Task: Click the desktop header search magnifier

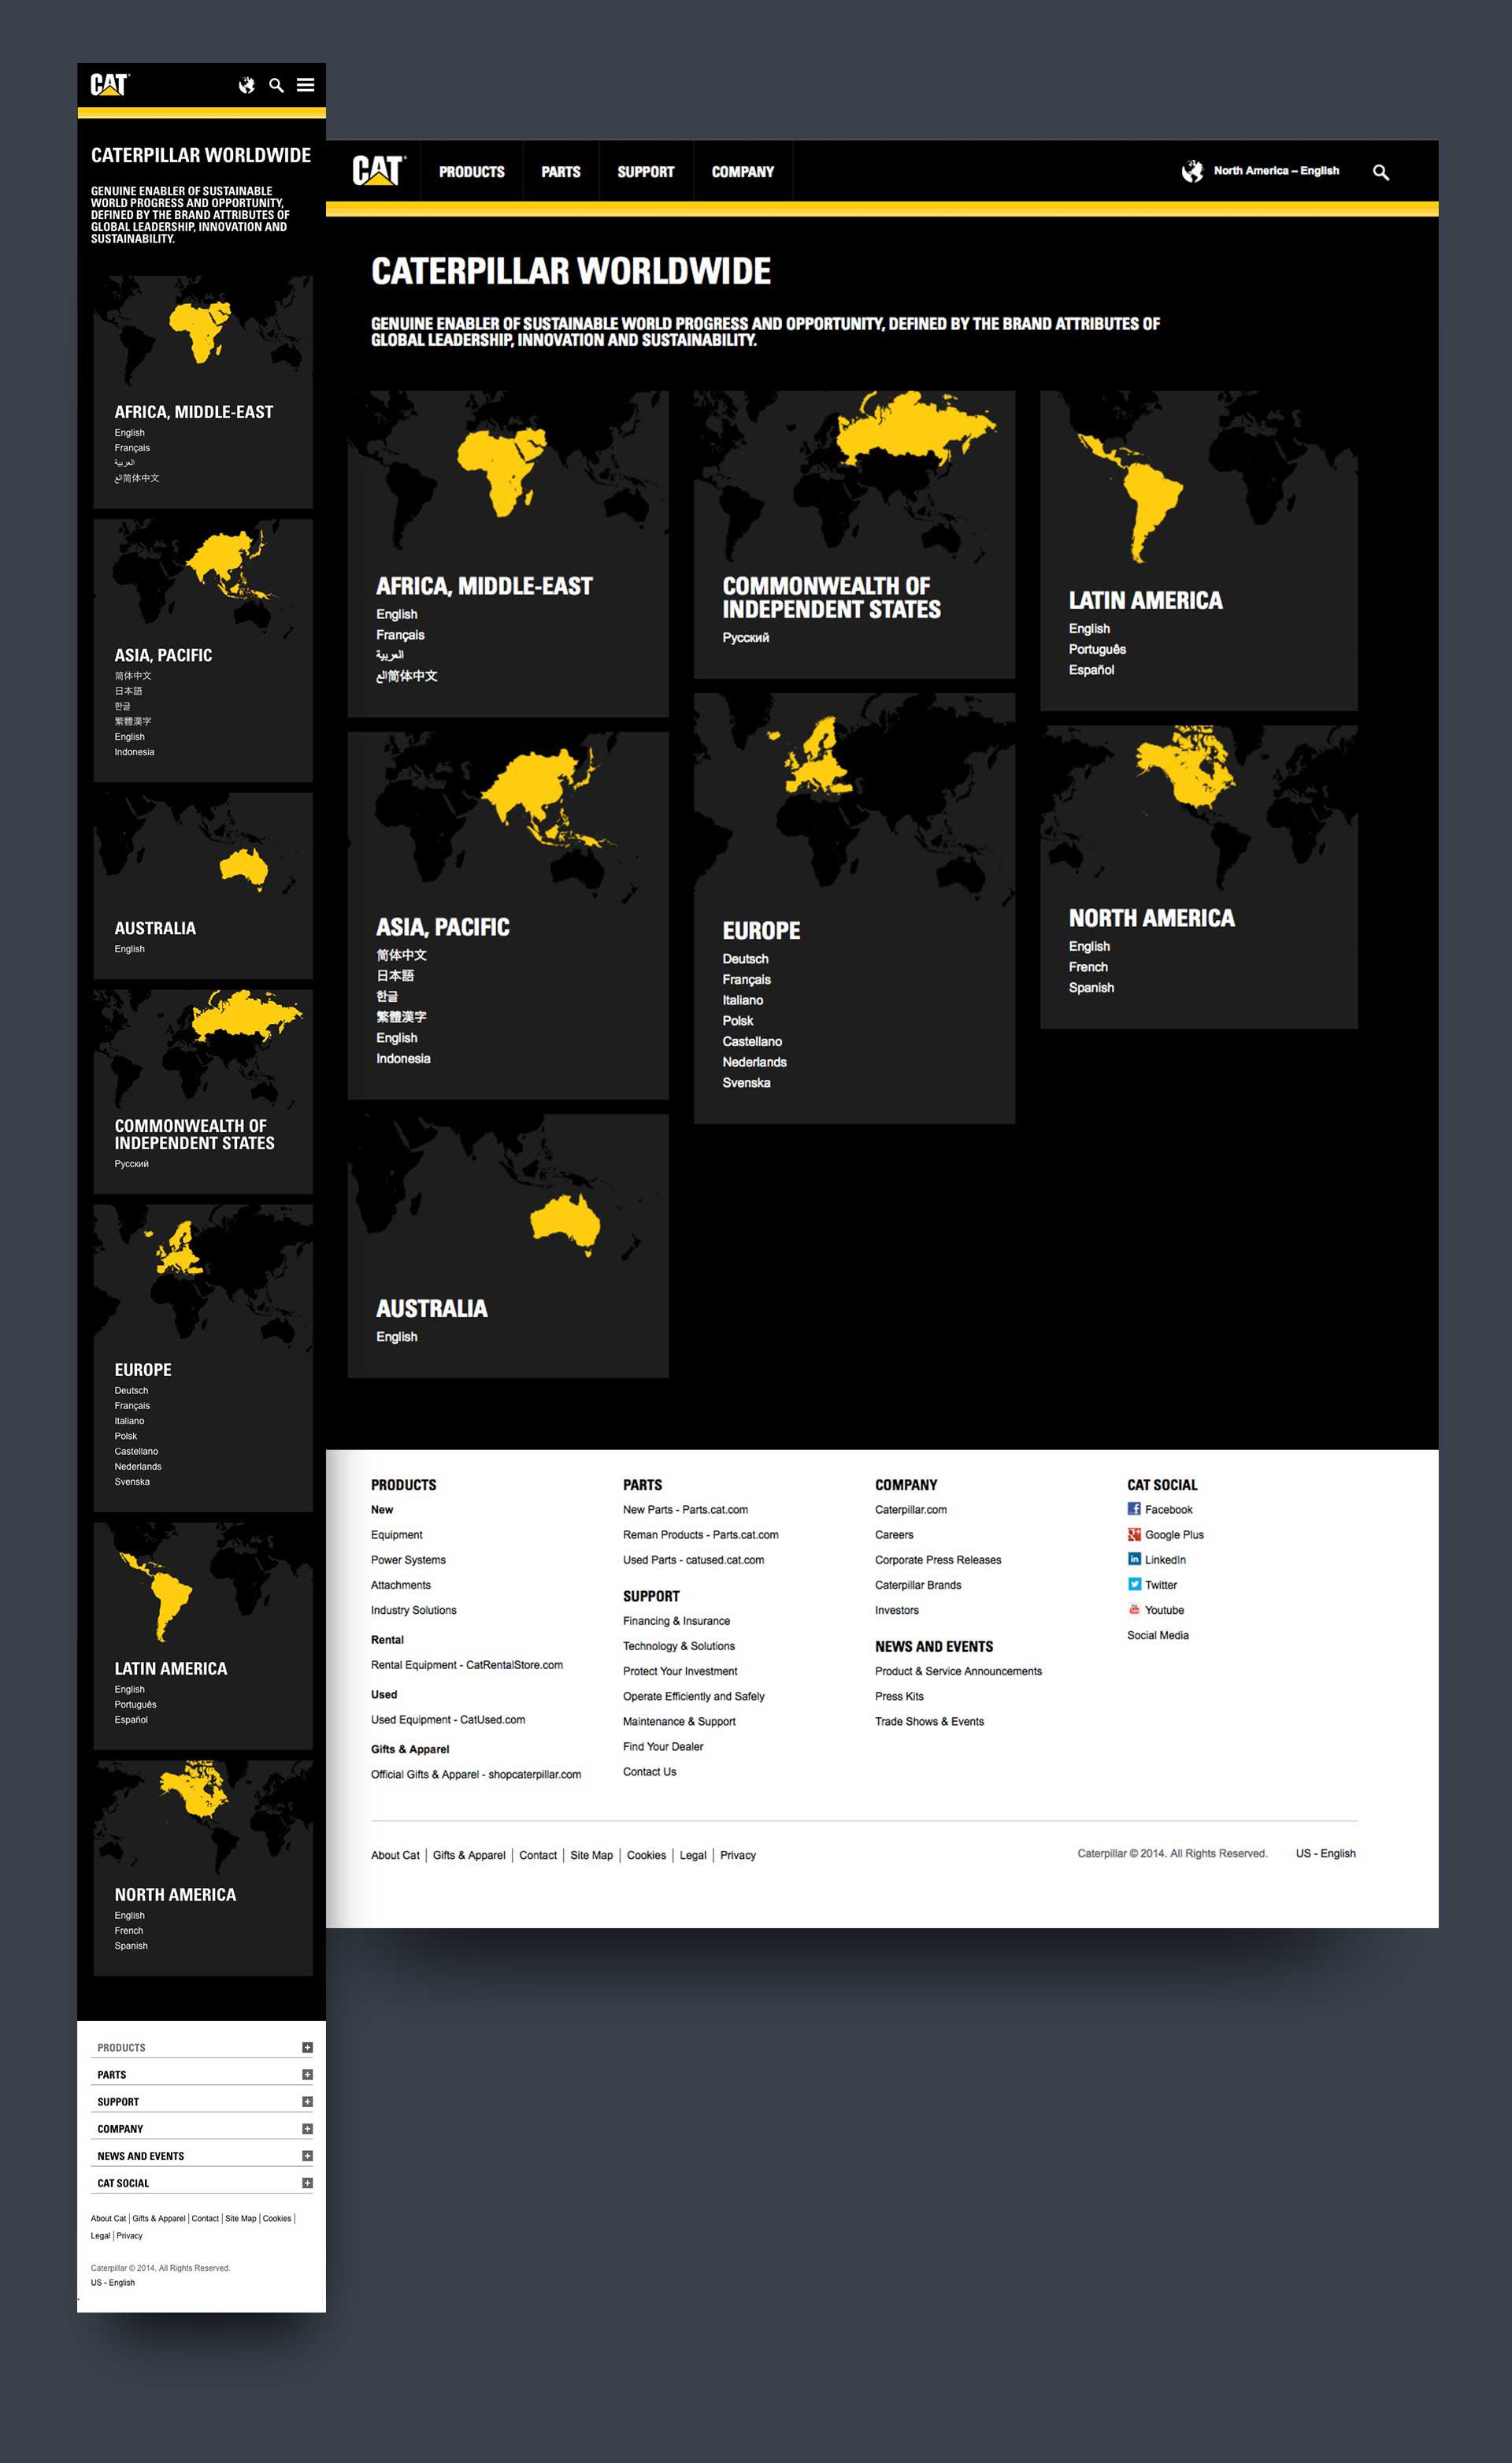Action: [x=1380, y=172]
